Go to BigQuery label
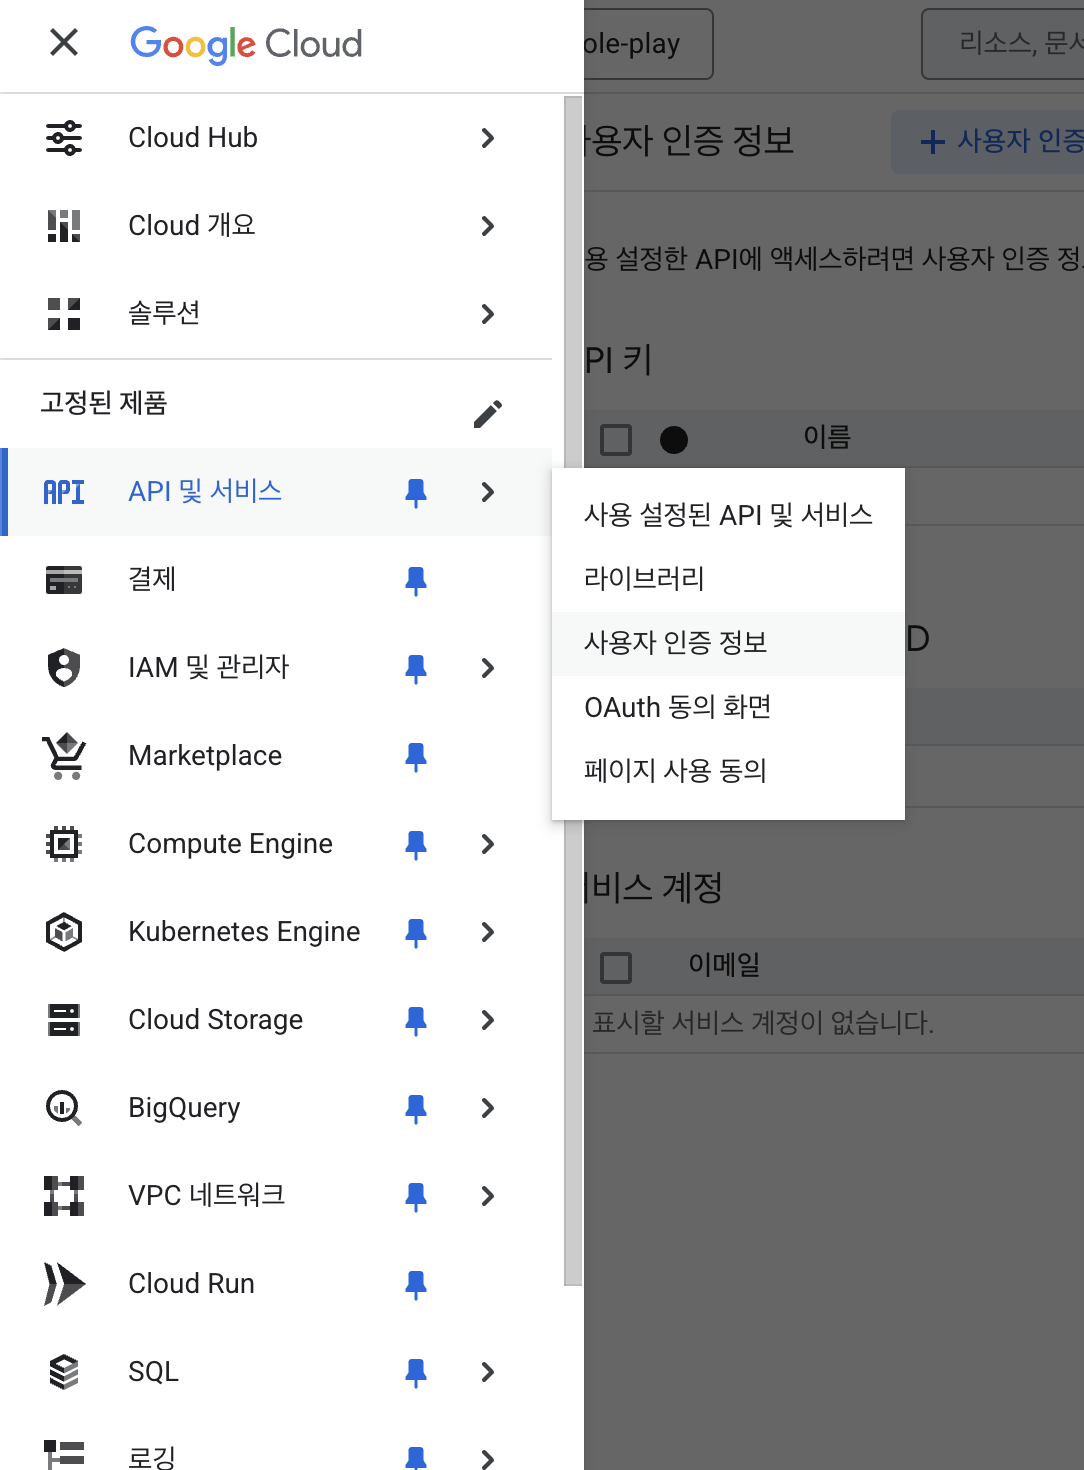The width and height of the screenshot is (1084, 1470). 184,1108
